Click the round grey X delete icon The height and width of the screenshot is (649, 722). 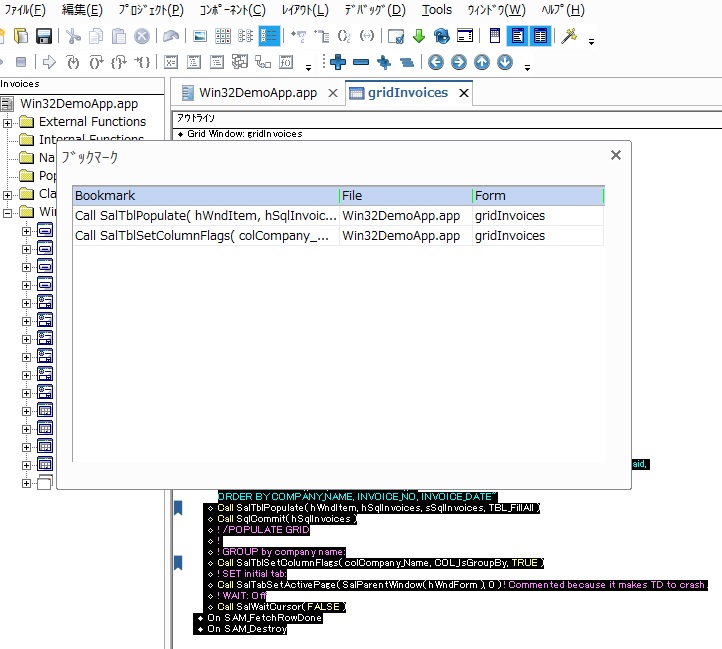(142, 36)
